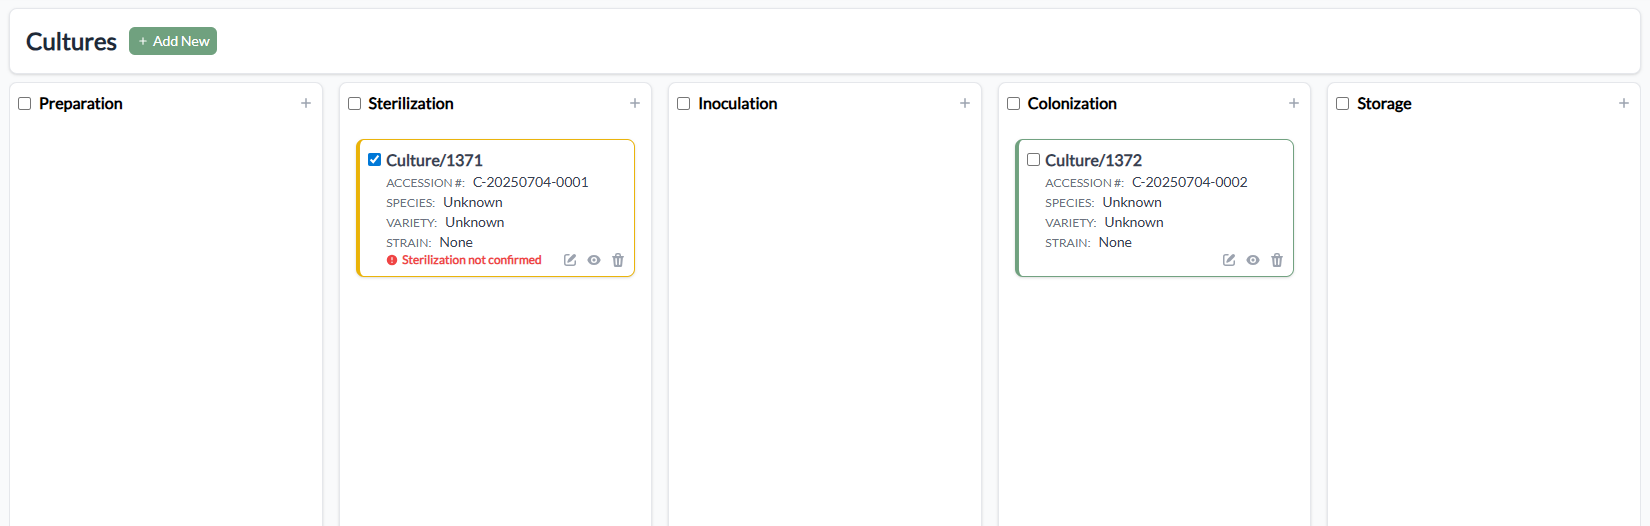
Task: Click the edit icon on Culture/1372 card
Action: [1229, 260]
